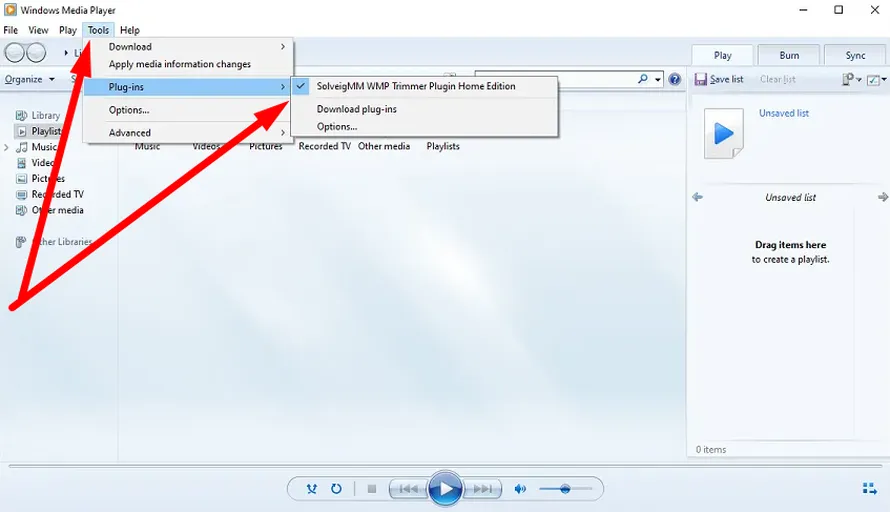This screenshot has height=512, width=890.
Task: Open the list options dropdown icon
Action: pos(852,79)
